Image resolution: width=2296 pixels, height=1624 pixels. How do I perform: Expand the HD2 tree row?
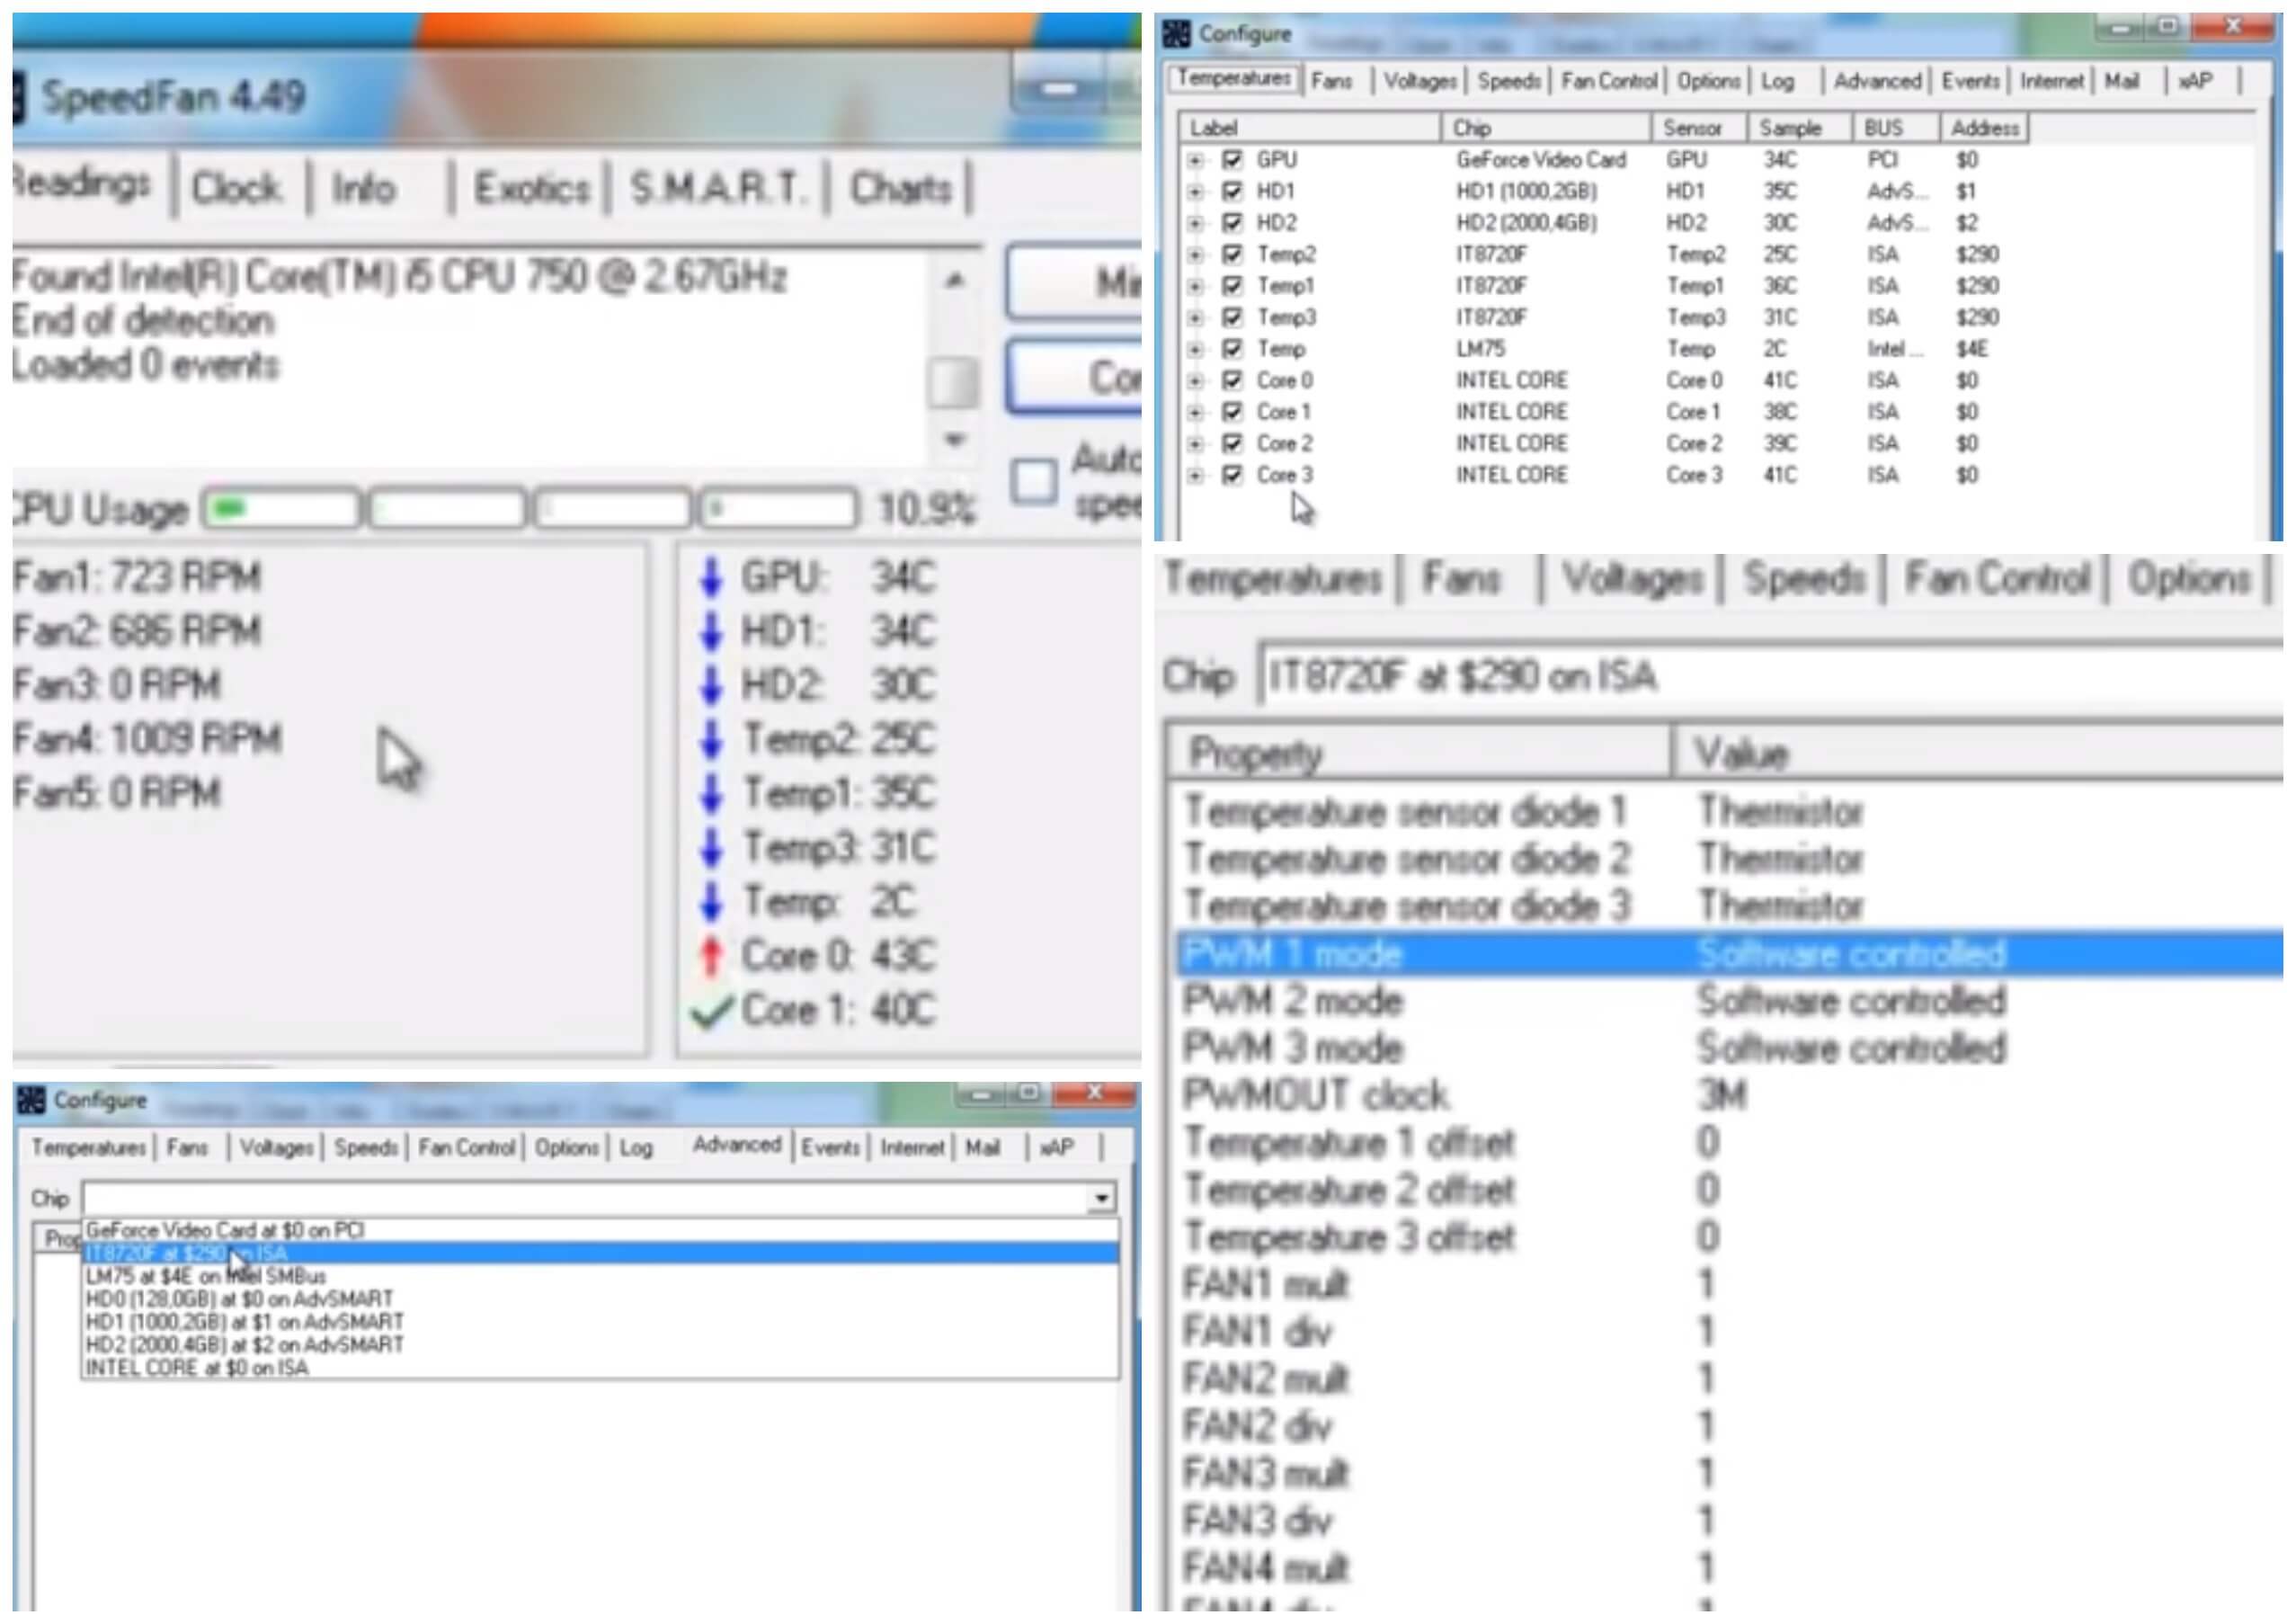click(1195, 223)
